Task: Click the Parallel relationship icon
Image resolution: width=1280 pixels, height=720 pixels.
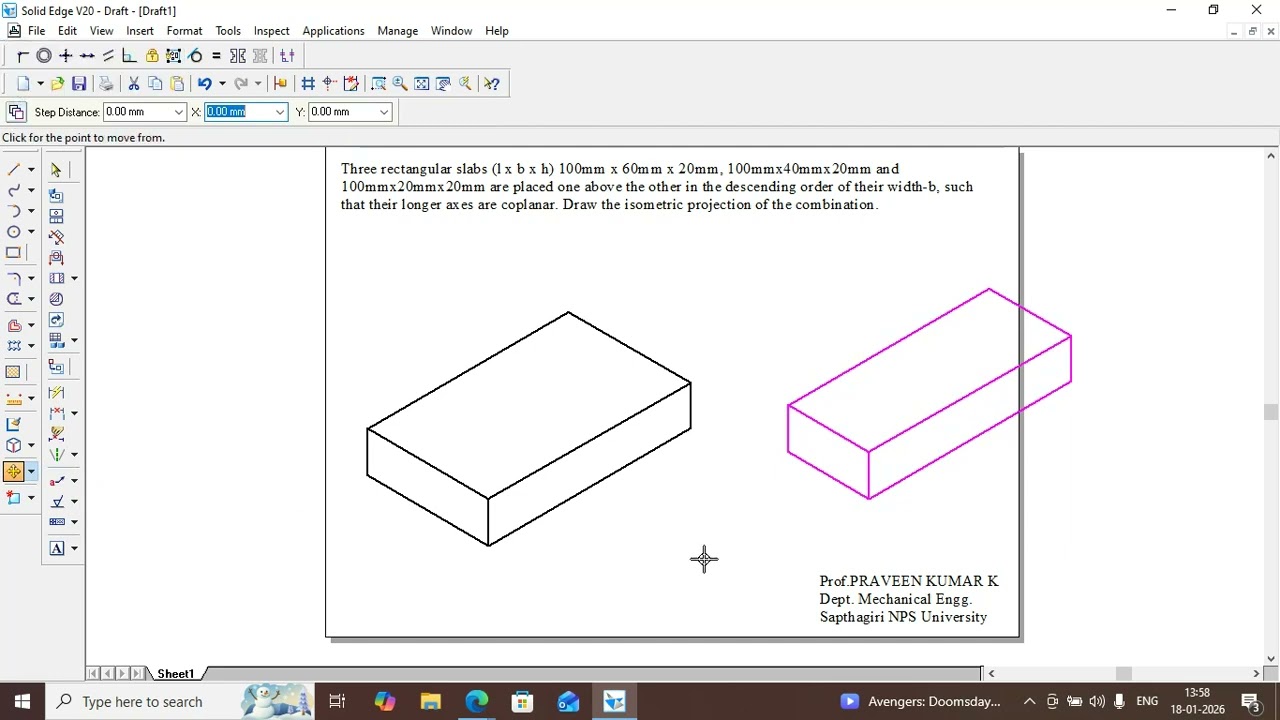Action: coord(109,56)
